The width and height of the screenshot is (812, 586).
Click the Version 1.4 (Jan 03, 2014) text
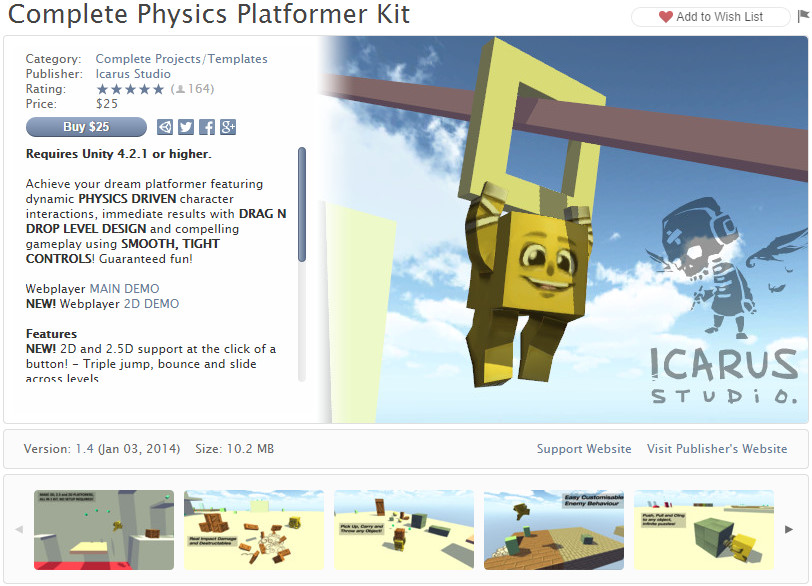102,449
